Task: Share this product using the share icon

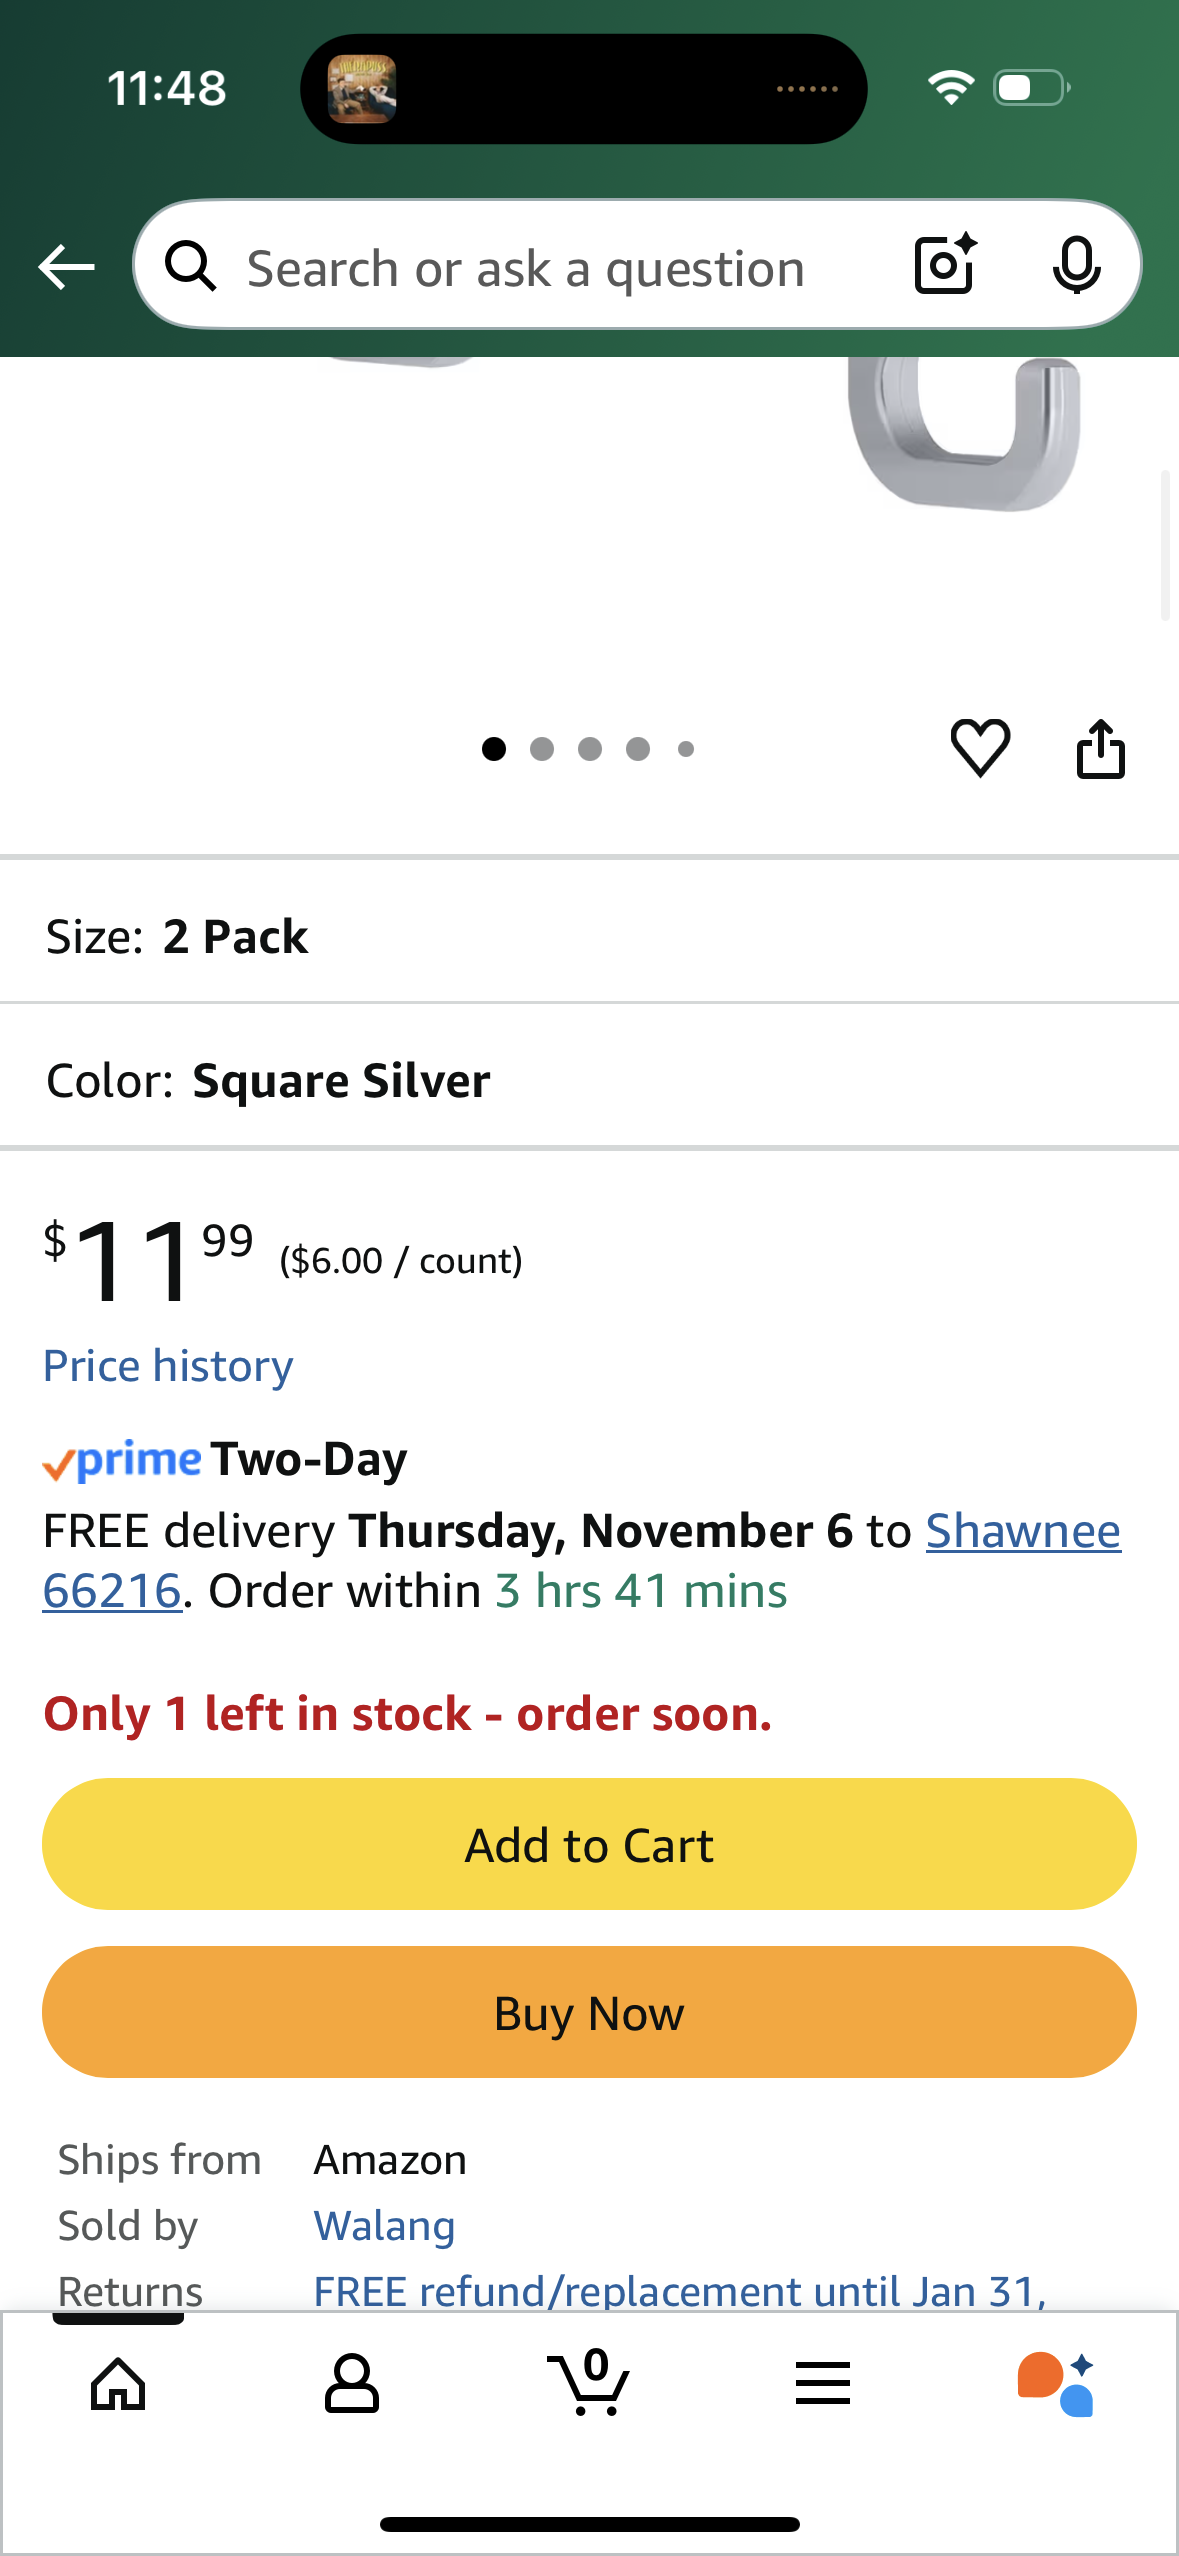Action: (1101, 750)
